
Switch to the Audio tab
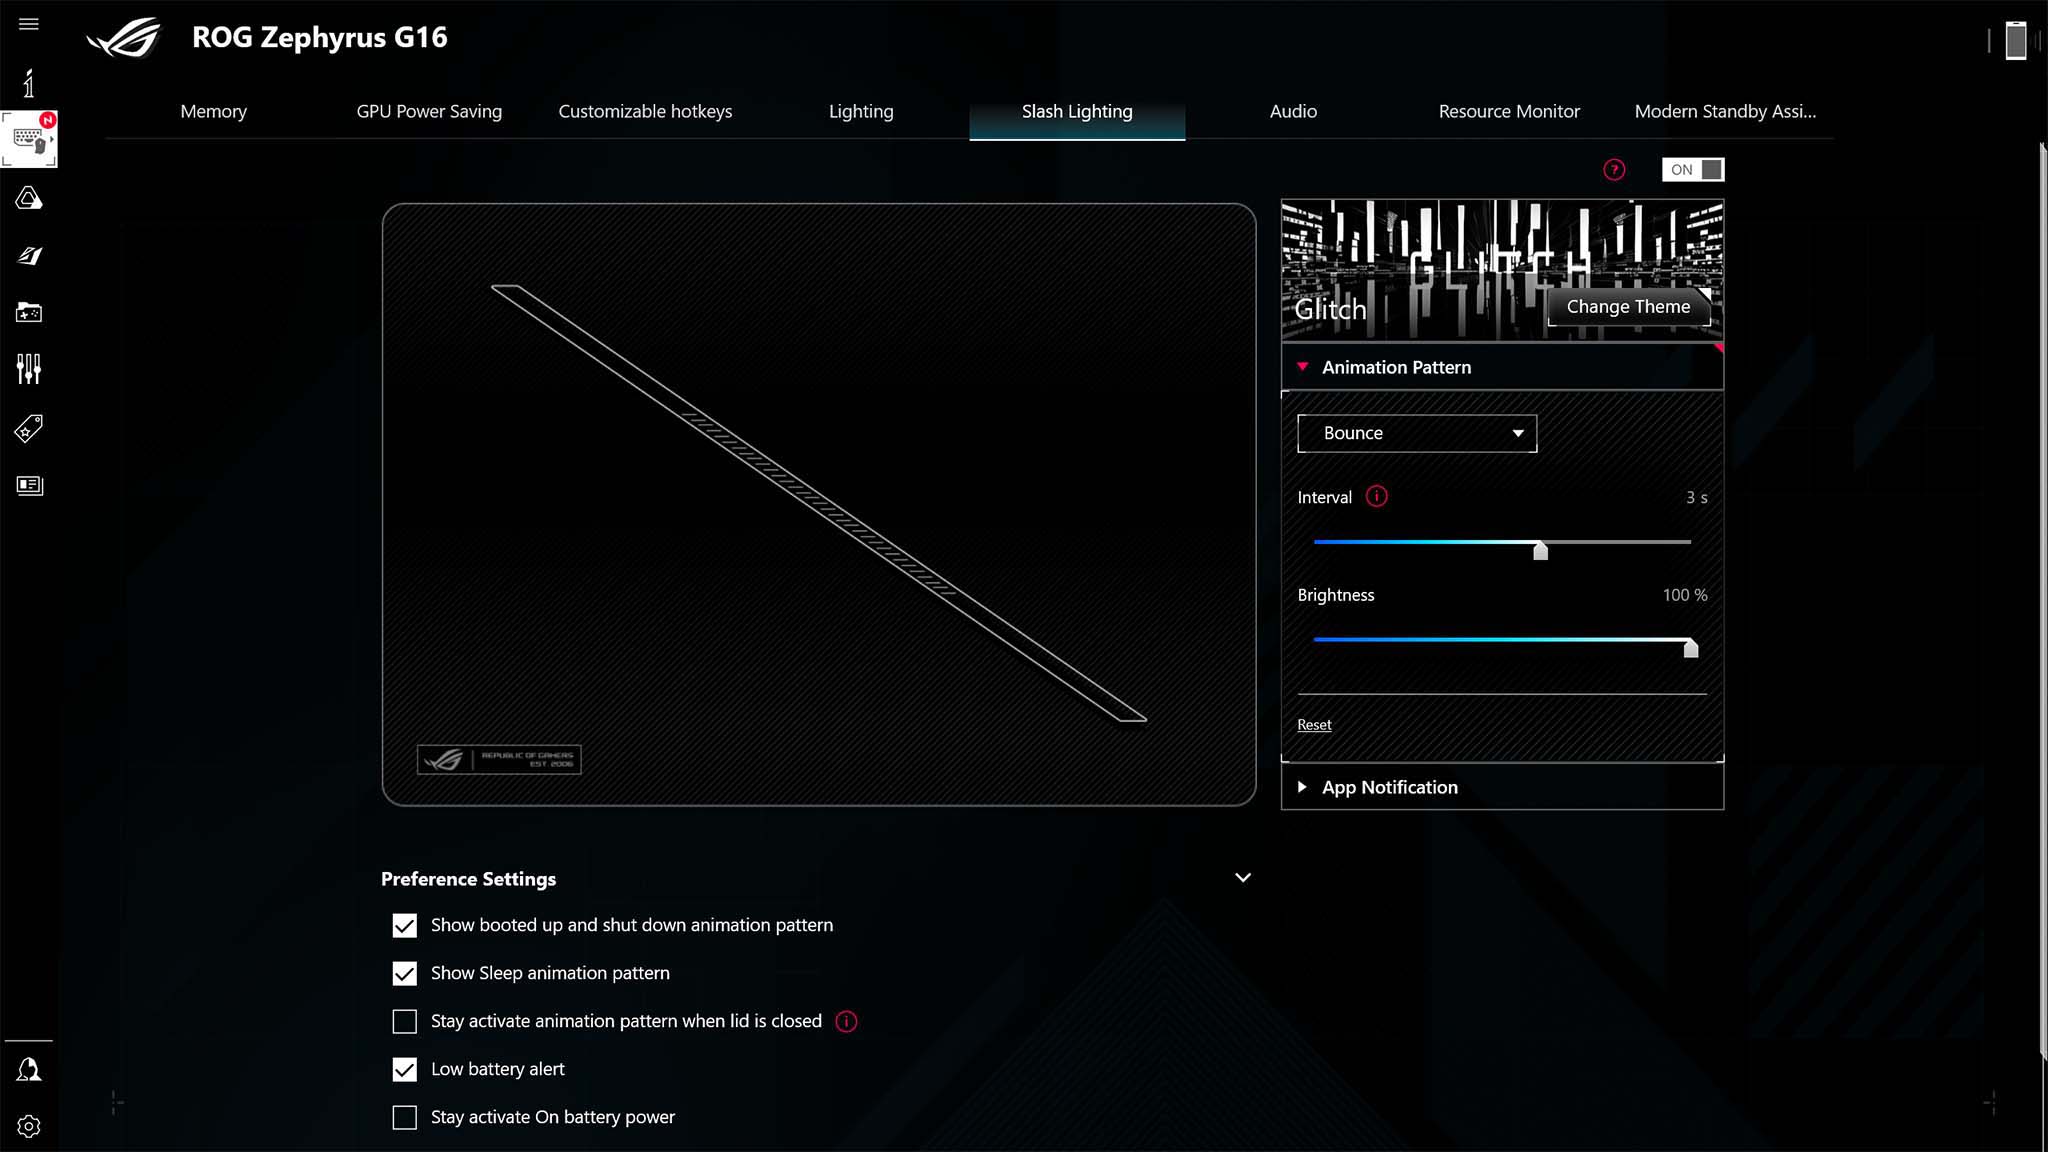tap(1293, 111)
